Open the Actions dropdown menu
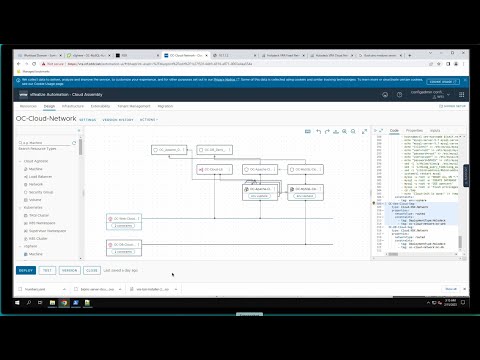Image resolution: width=480 pixels, height=360 pixels. [x=149, y=119]
